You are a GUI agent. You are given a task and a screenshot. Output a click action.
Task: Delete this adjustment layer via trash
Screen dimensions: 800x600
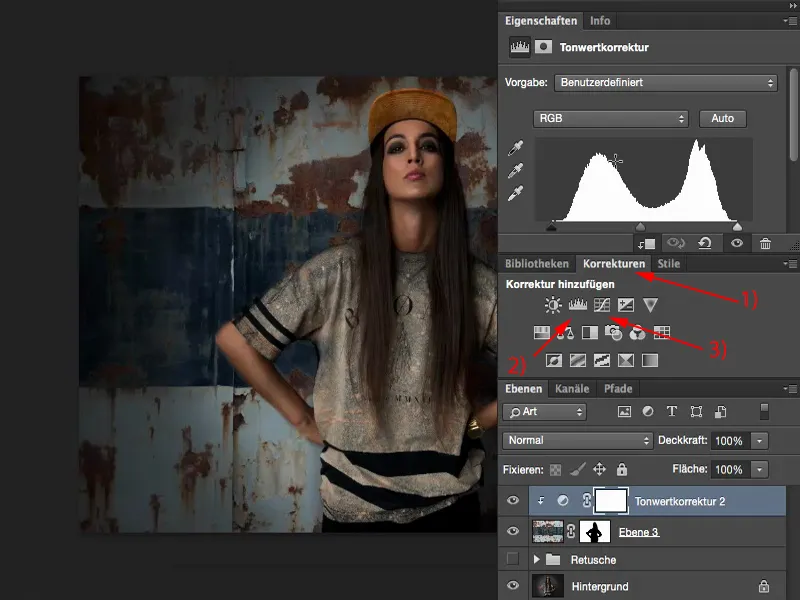(x=765, y=243)
